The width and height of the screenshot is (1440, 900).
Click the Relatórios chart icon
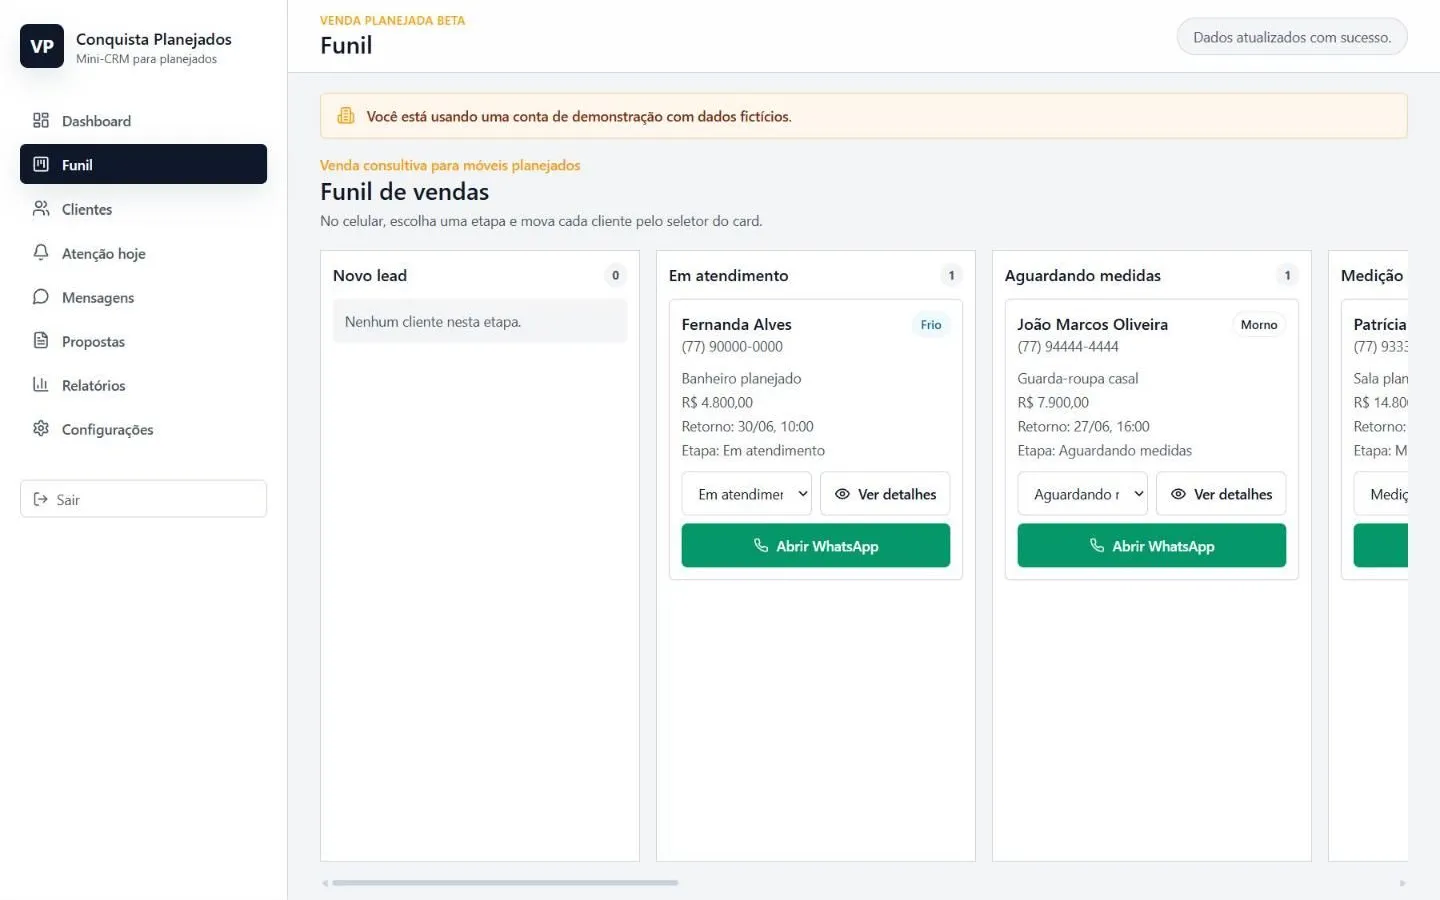click(41, 385)
